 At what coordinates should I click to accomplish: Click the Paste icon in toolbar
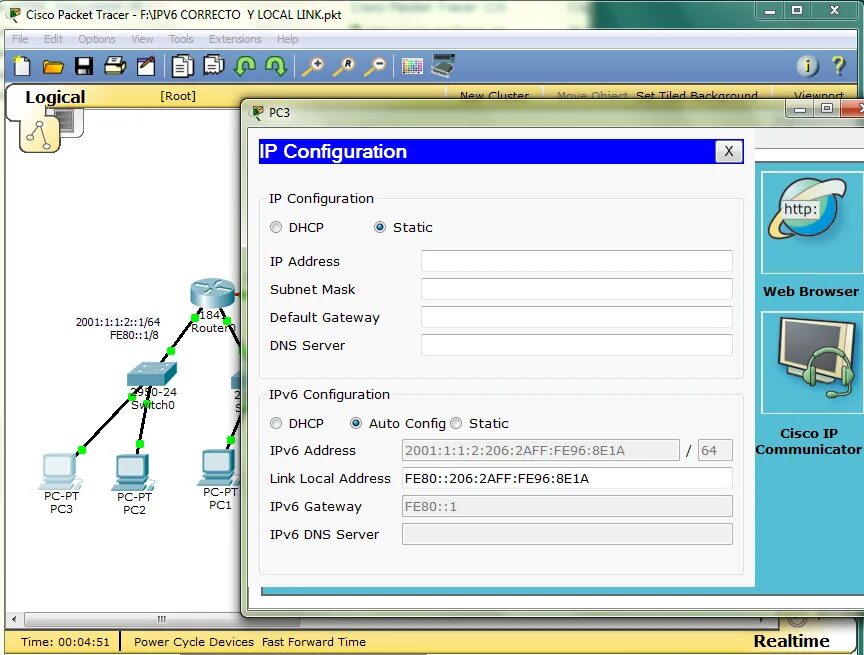click(214, 66)
